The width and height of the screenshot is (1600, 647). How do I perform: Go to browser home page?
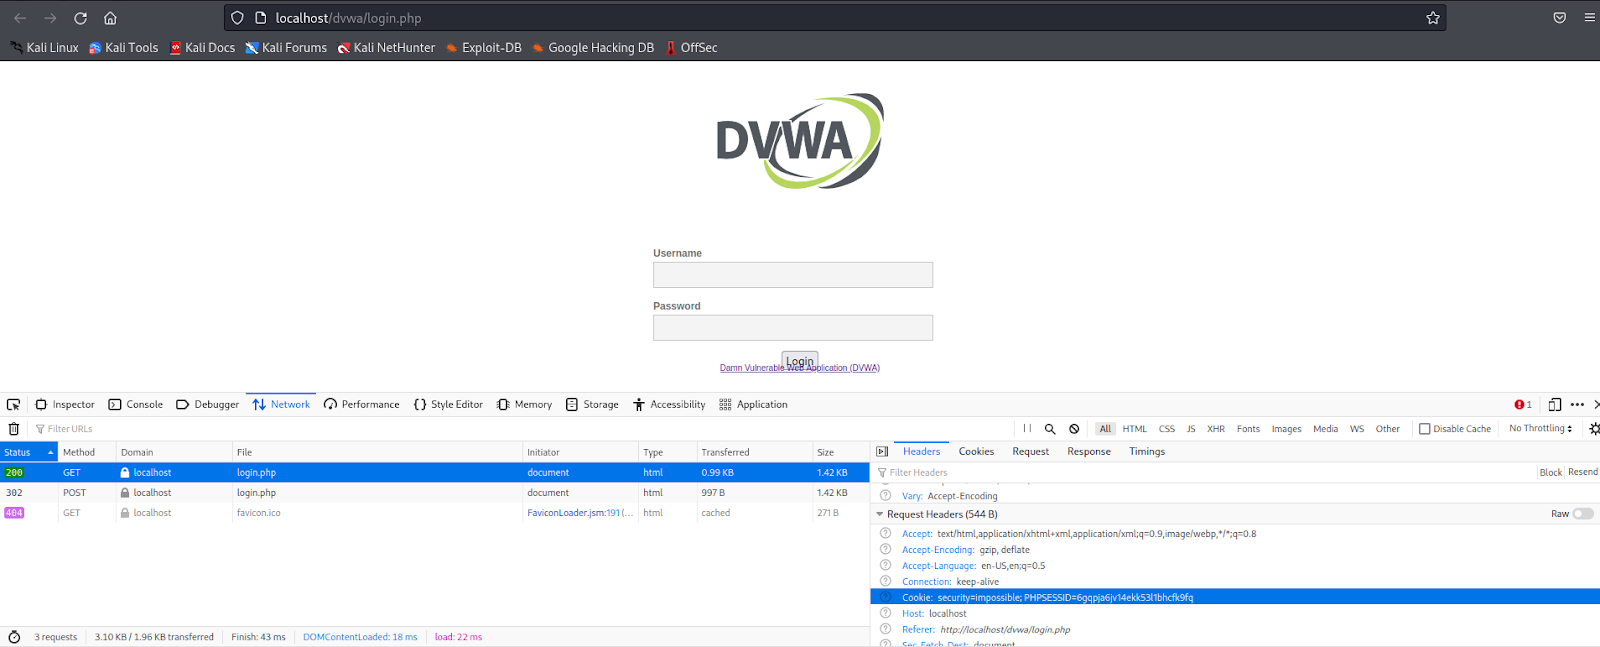(x=110, y=18)
